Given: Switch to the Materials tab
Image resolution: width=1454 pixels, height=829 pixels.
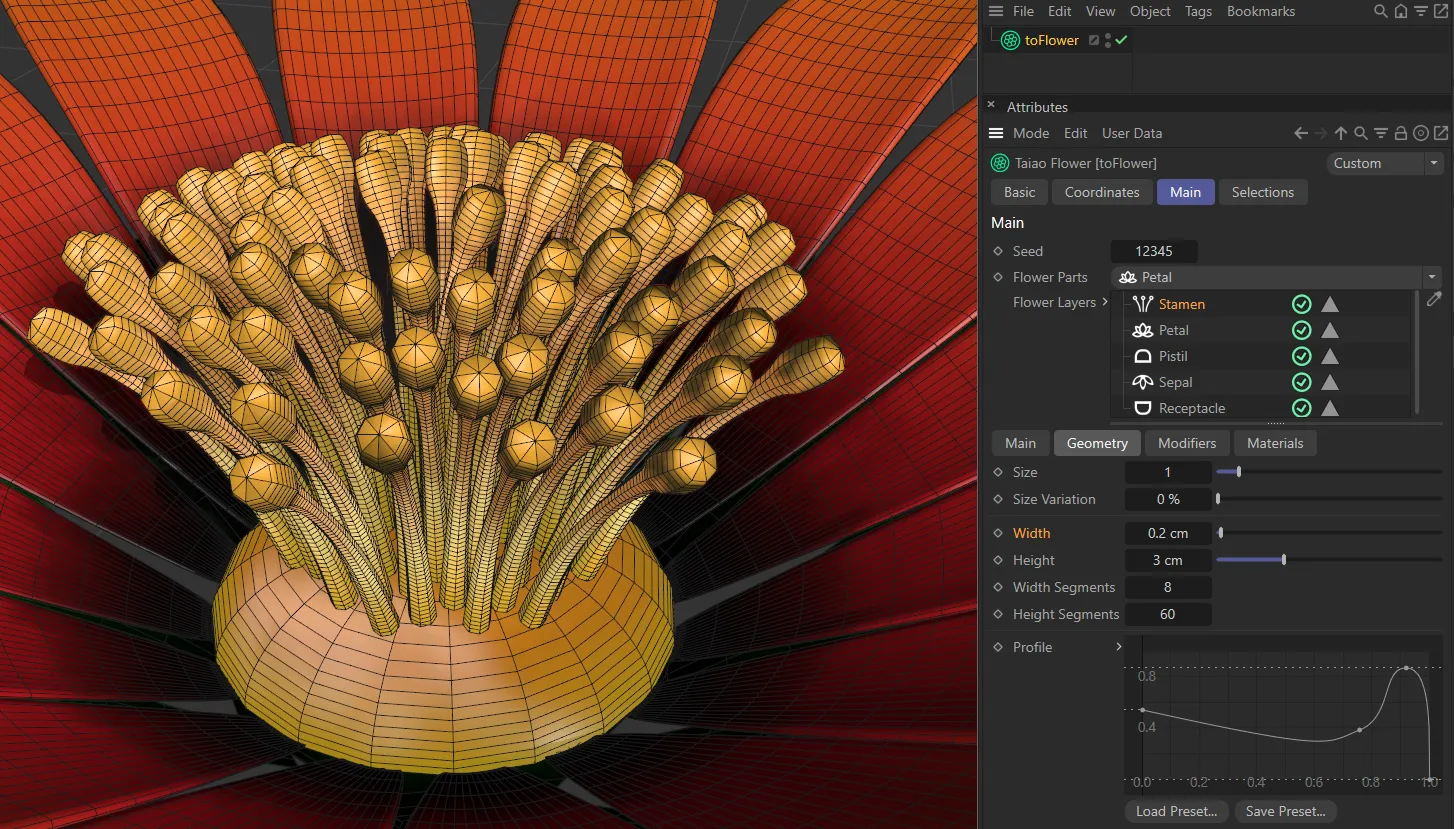Looking at the screenshot, I should click(1275, 443).
